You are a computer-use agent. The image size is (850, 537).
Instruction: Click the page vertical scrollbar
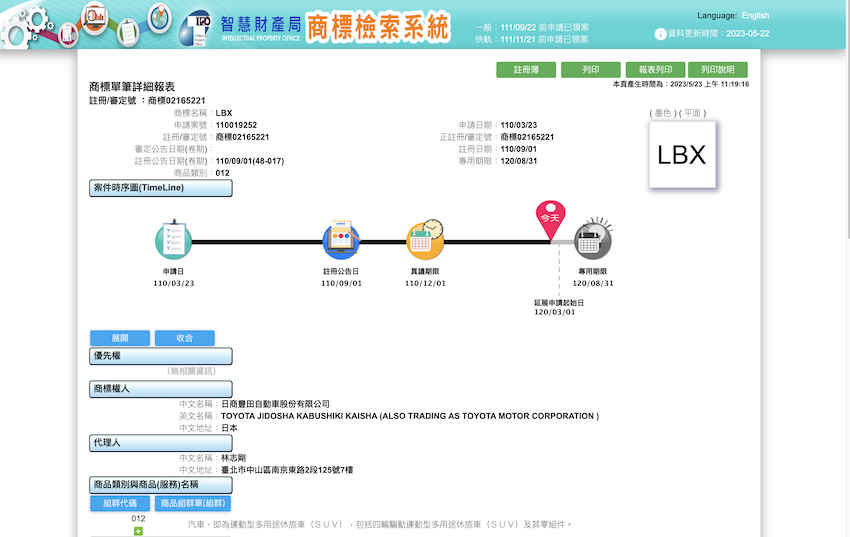[847, 119]
